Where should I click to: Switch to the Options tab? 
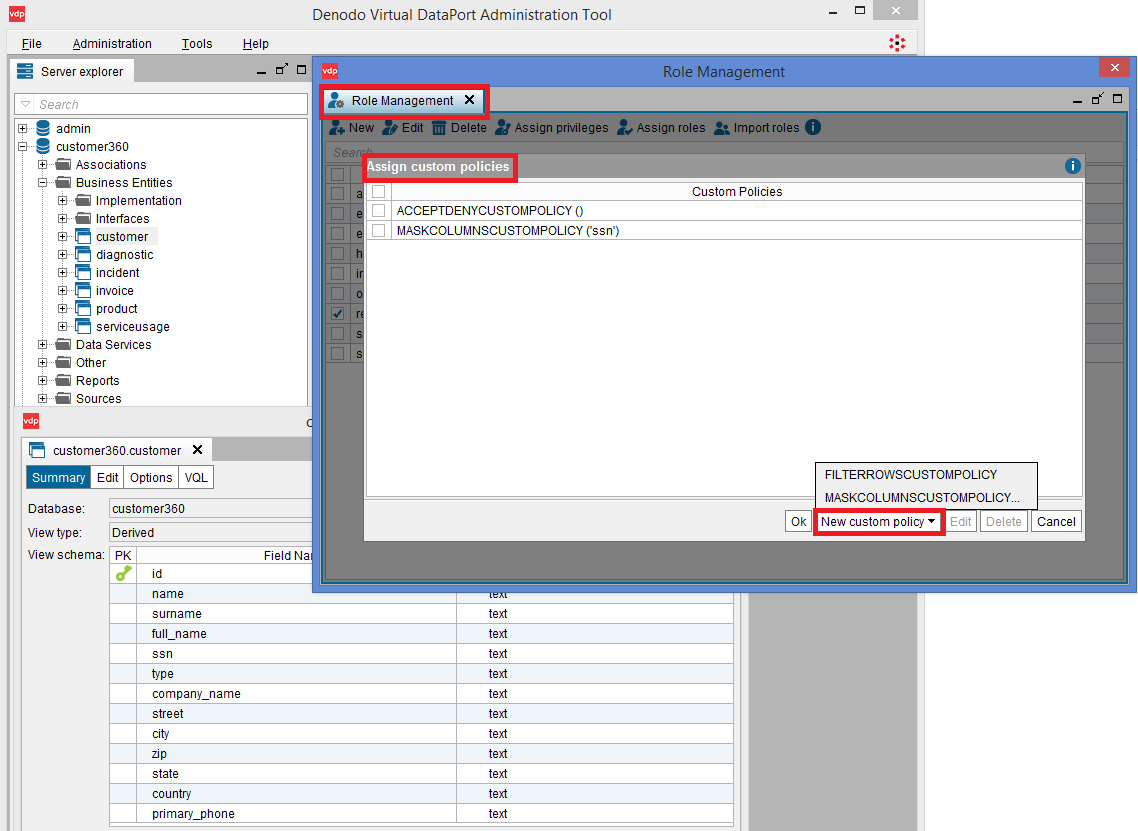pyautogui.click(x=151, y=478)
